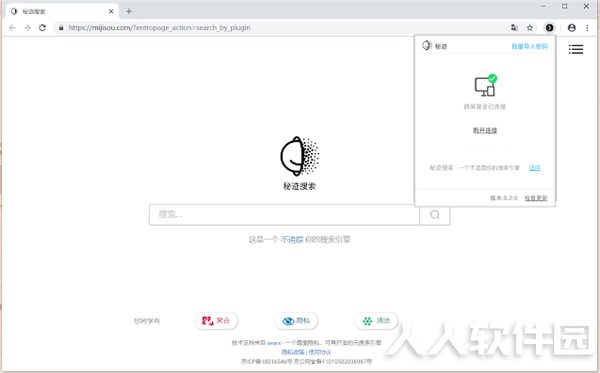
Task: Click the 跨屏登录已连接 status text
Action: (485, 106)
